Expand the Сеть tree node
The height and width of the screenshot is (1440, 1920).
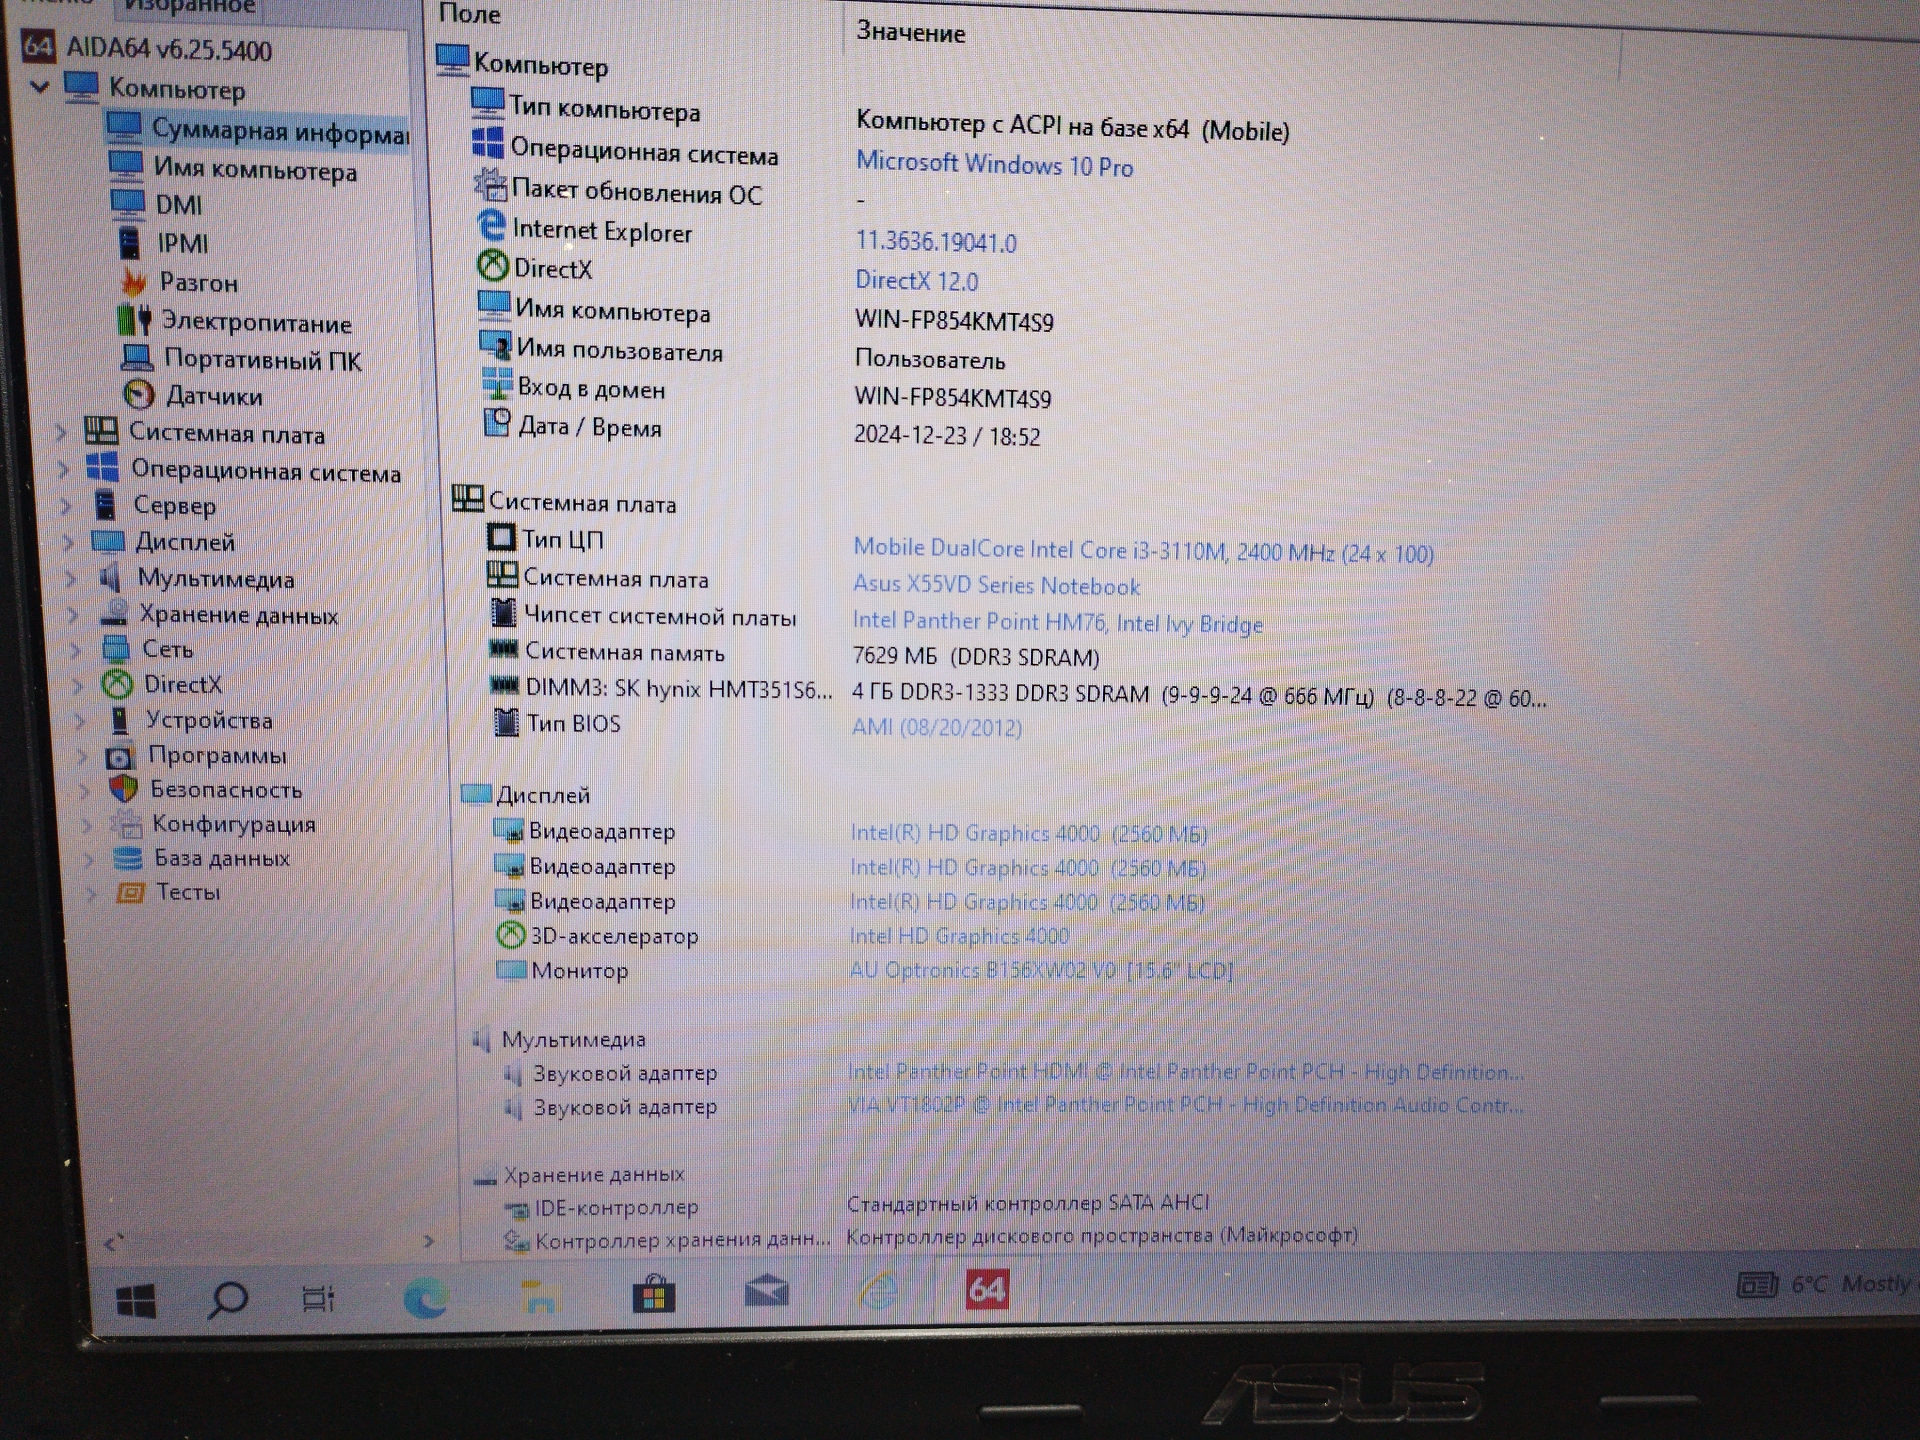pyautogui.click(x=76, y=649)
